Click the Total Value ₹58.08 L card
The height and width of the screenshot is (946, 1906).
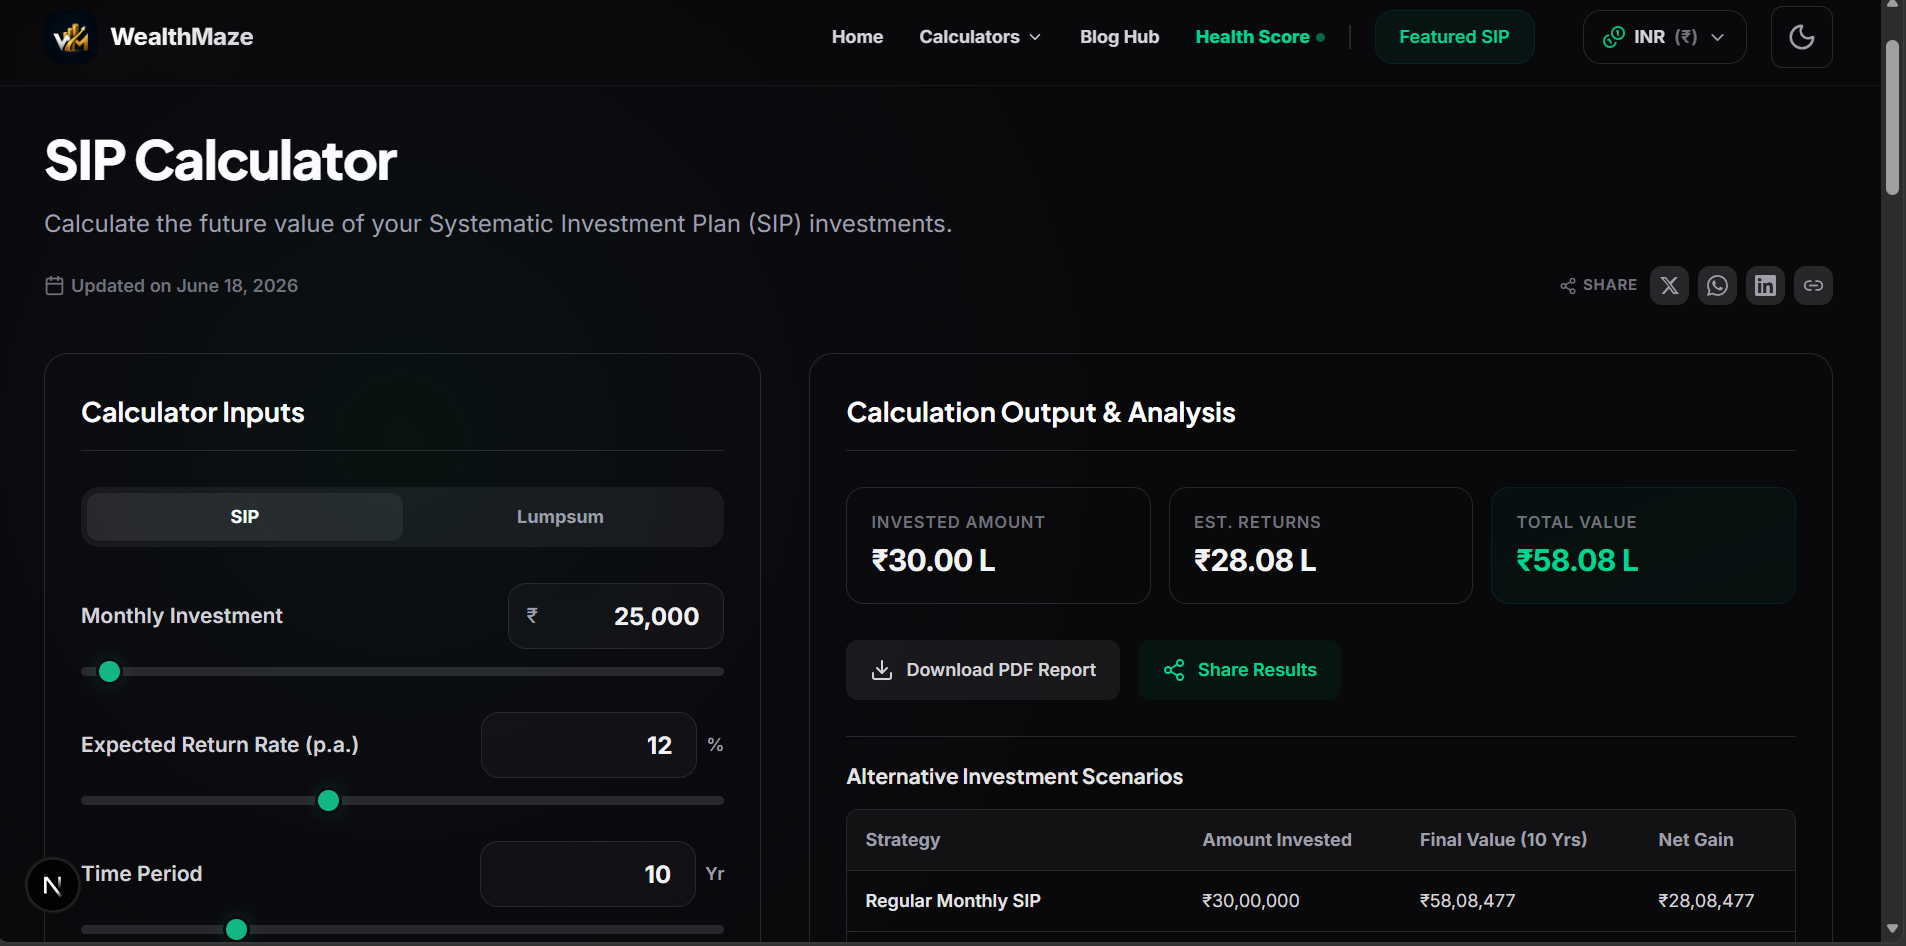pos(1643,546)
